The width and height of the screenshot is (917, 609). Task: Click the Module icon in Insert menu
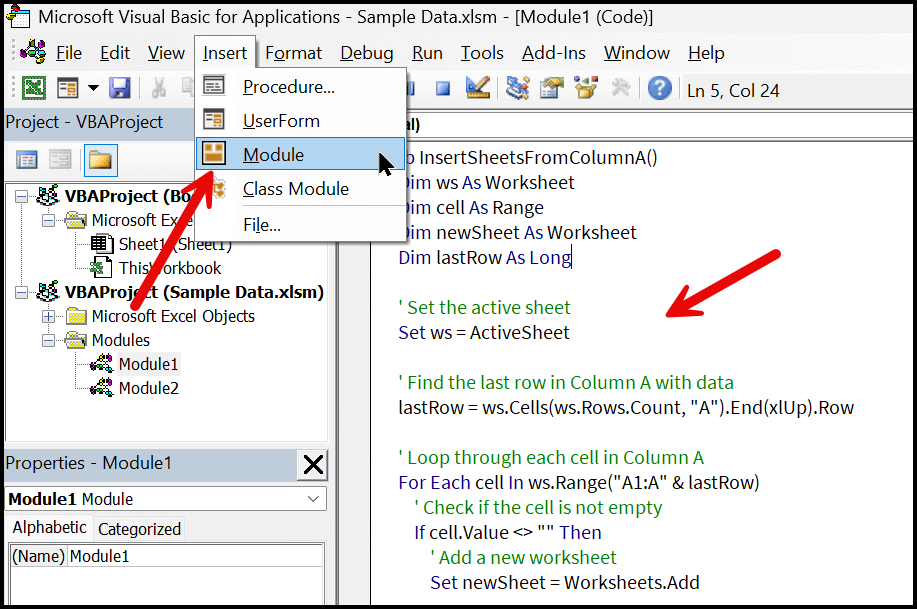tap(214, 153)
